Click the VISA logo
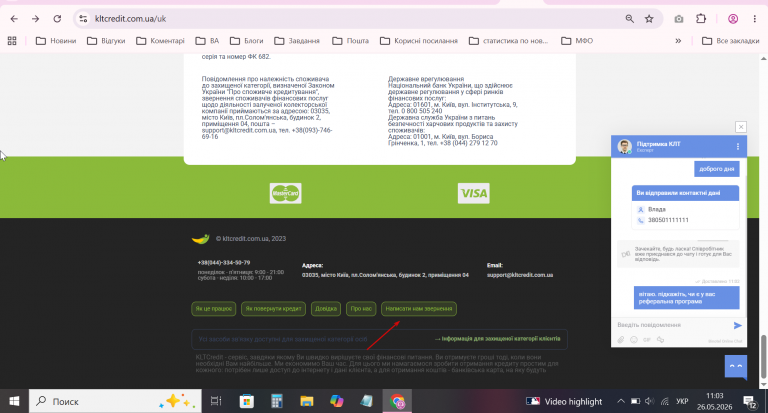This screenshot has width=768, height=413. click(x=474, y=193)
